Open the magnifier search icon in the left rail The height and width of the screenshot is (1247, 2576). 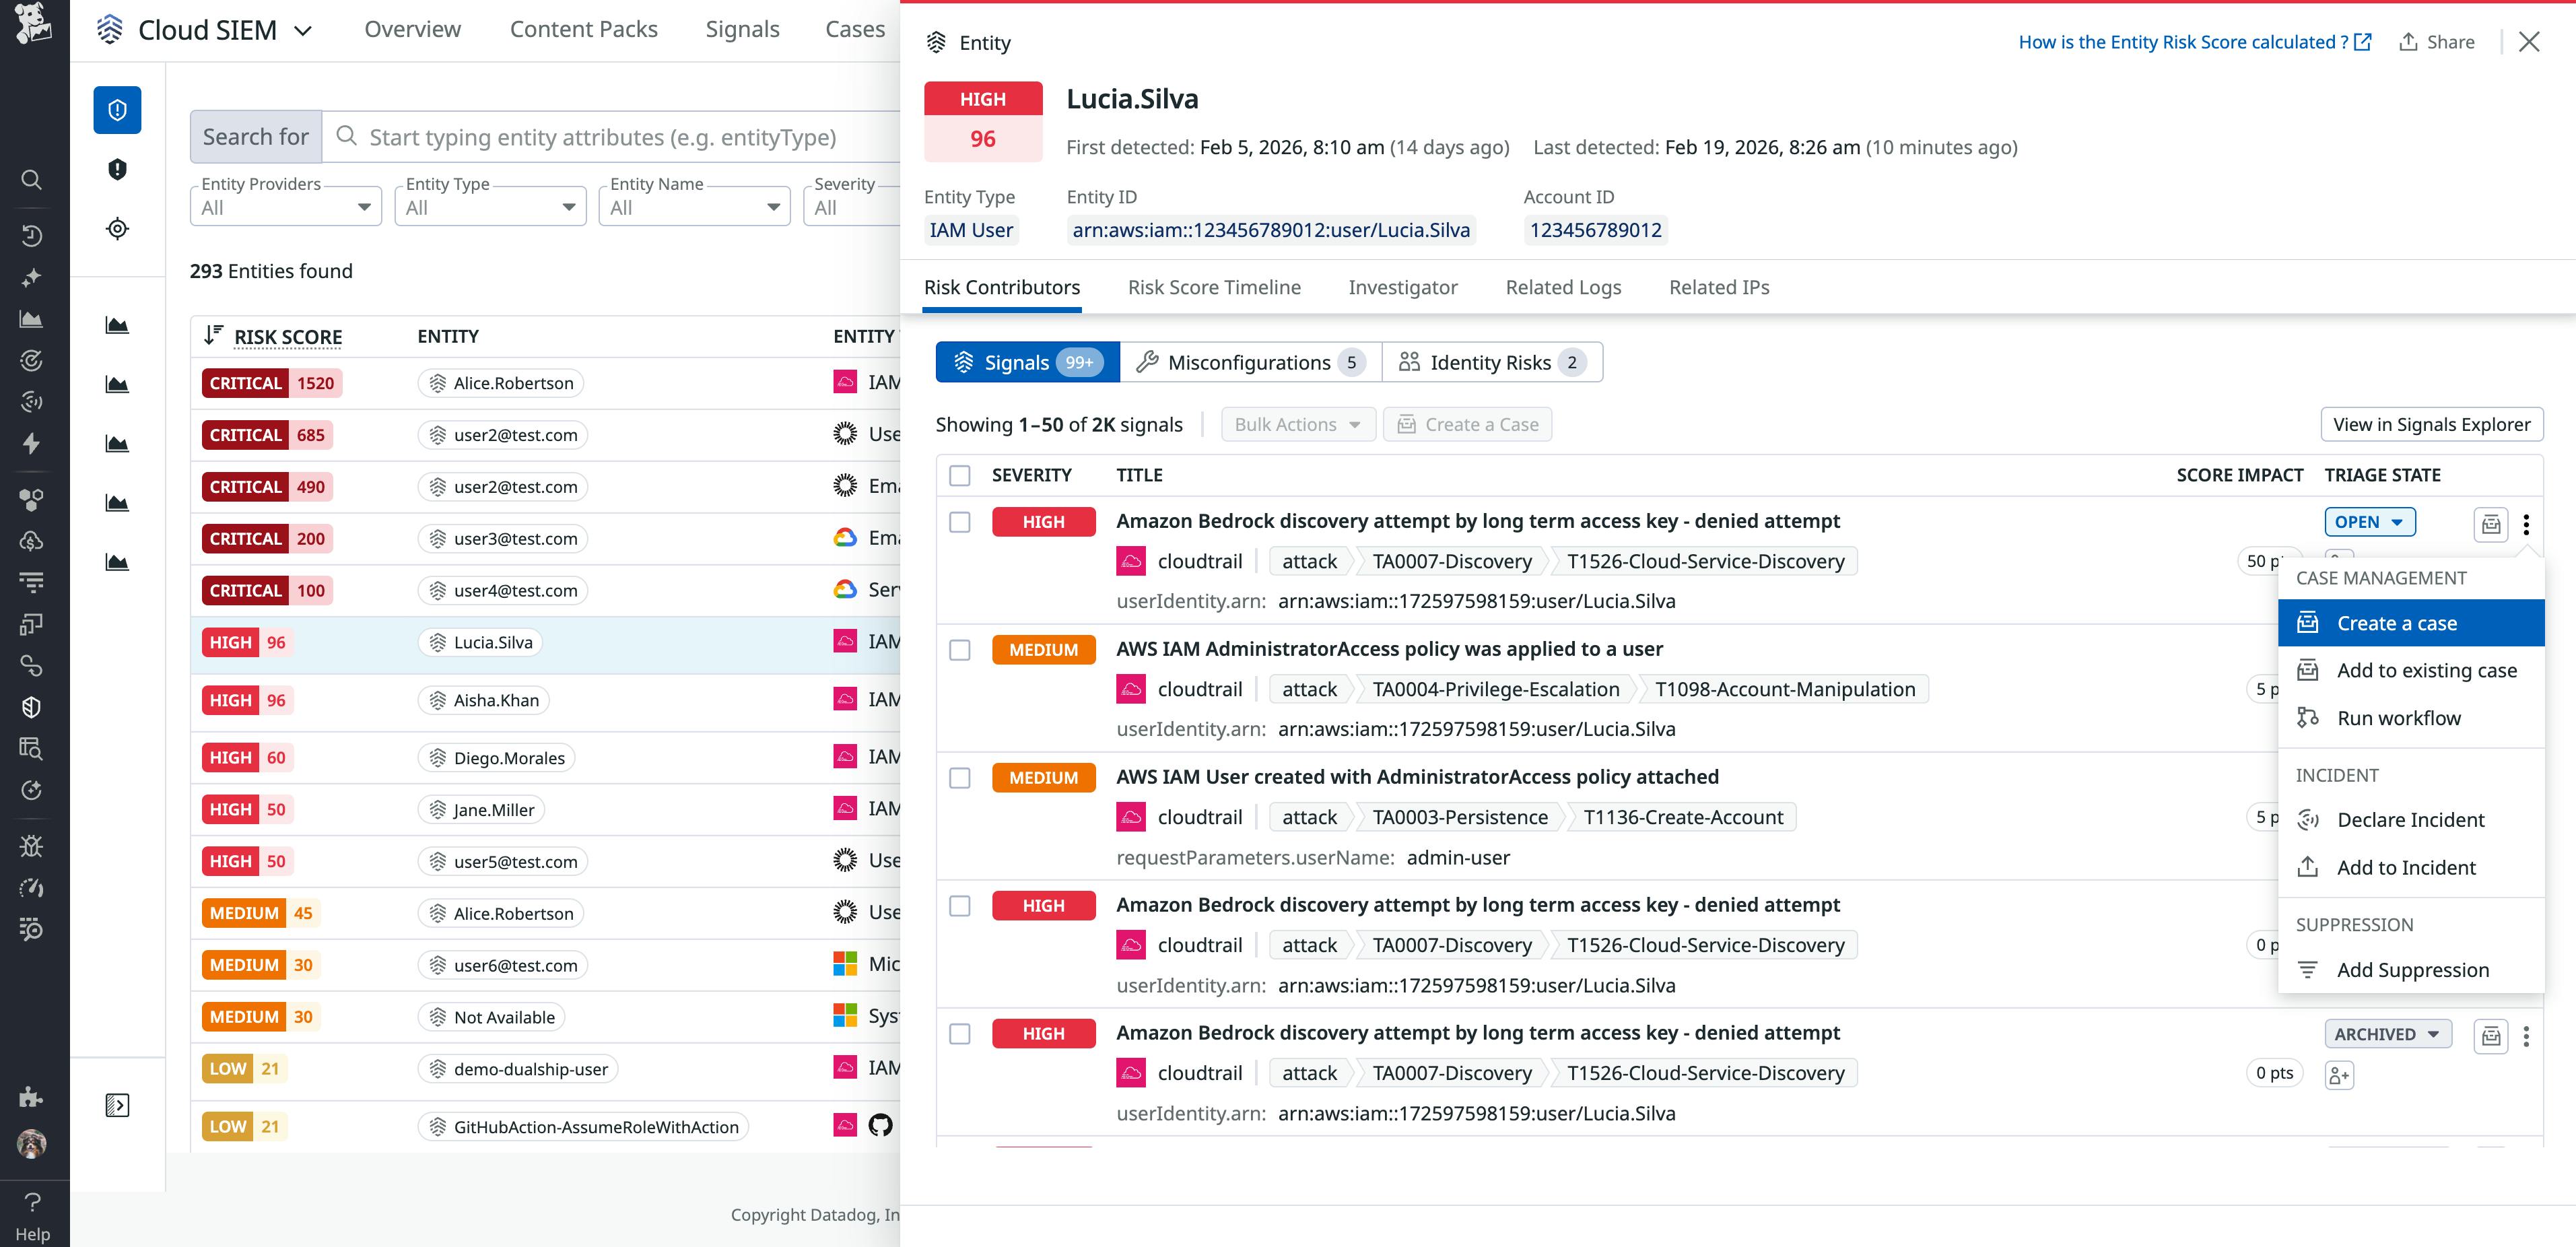[x=31, y=180]
